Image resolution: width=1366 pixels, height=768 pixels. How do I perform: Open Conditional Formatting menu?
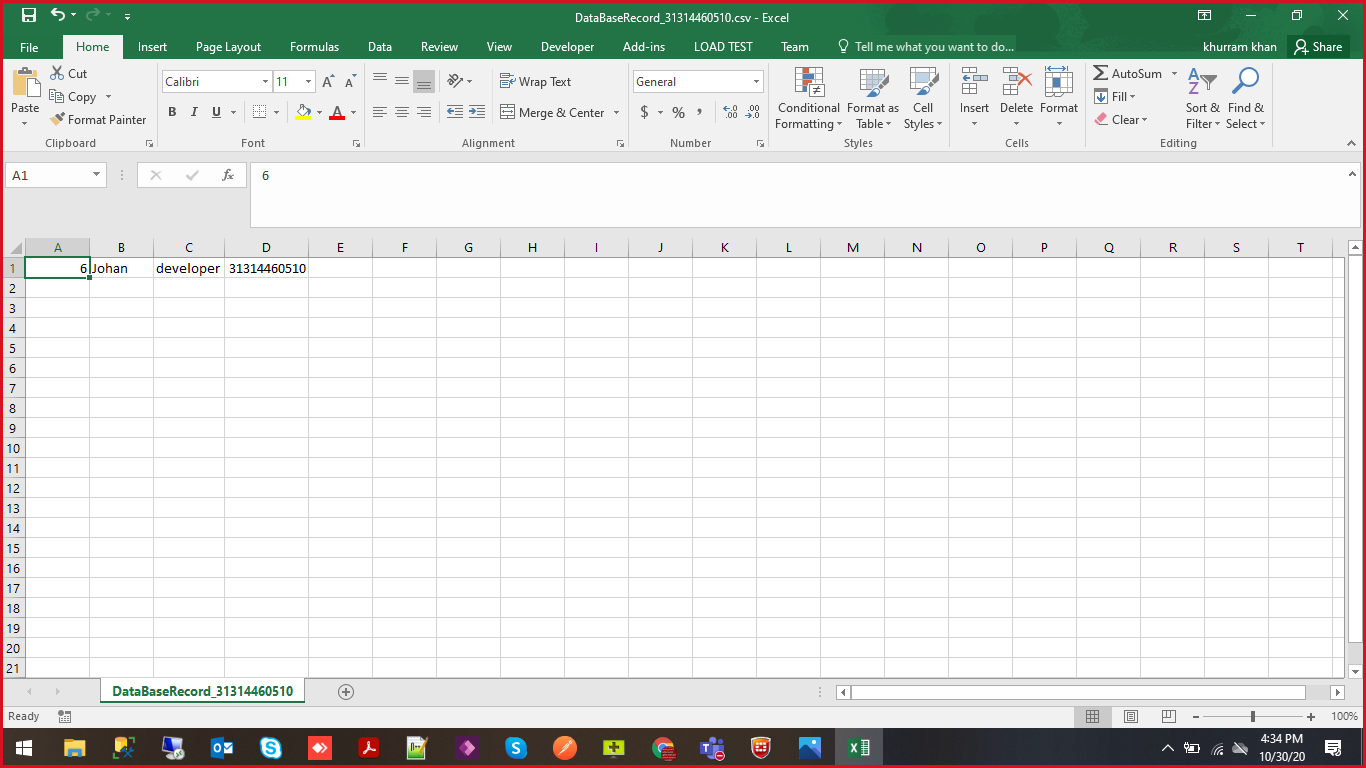pos(808,100)
